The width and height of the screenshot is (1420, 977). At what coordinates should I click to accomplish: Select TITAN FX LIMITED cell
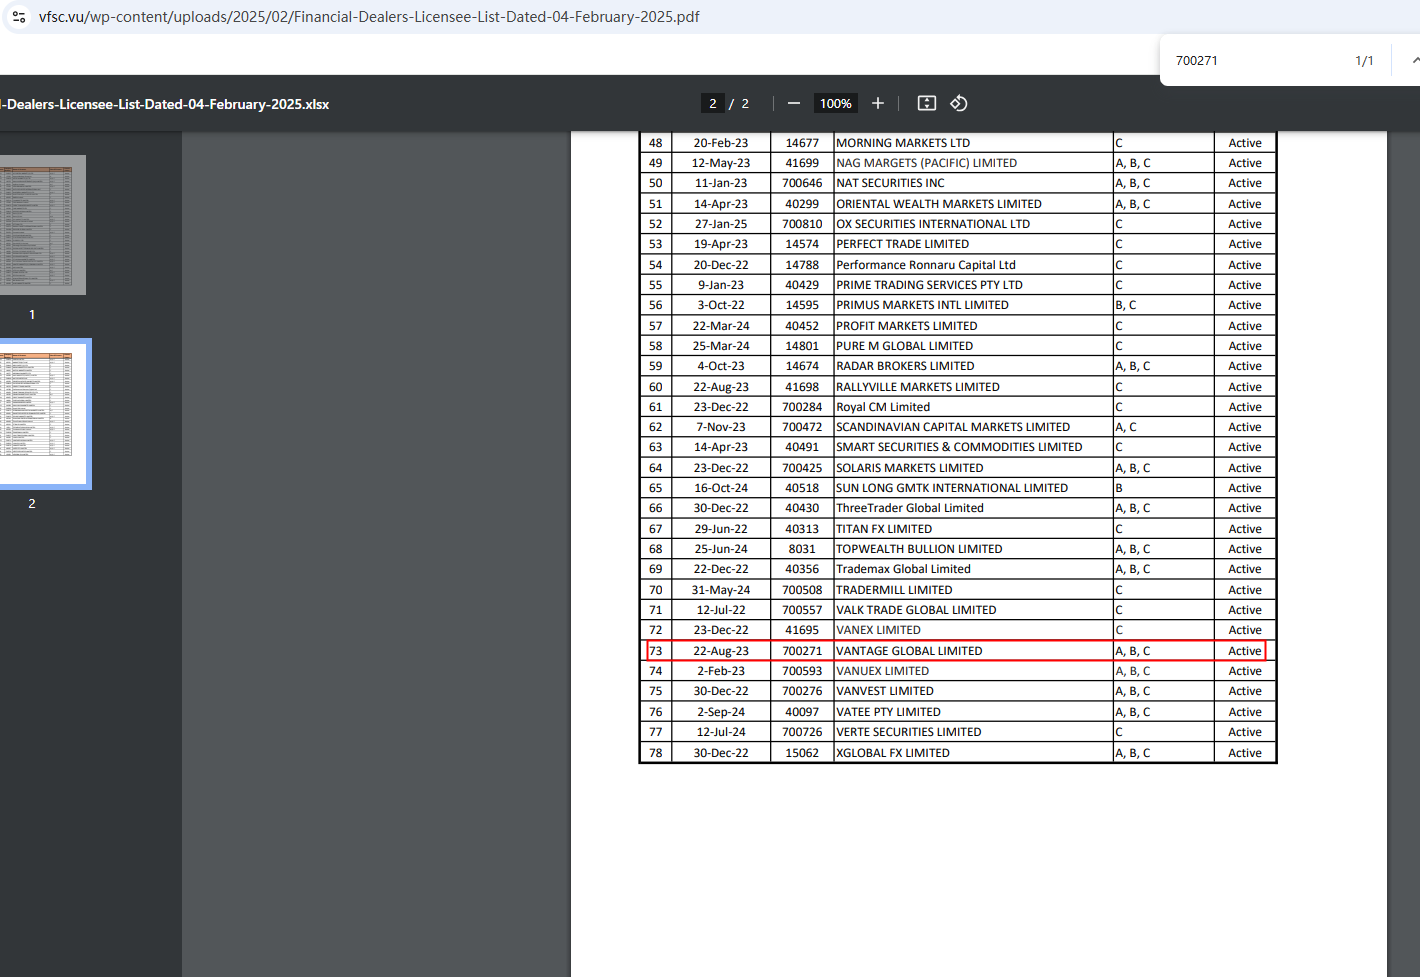pyautogui.click(x=884, y=529)
